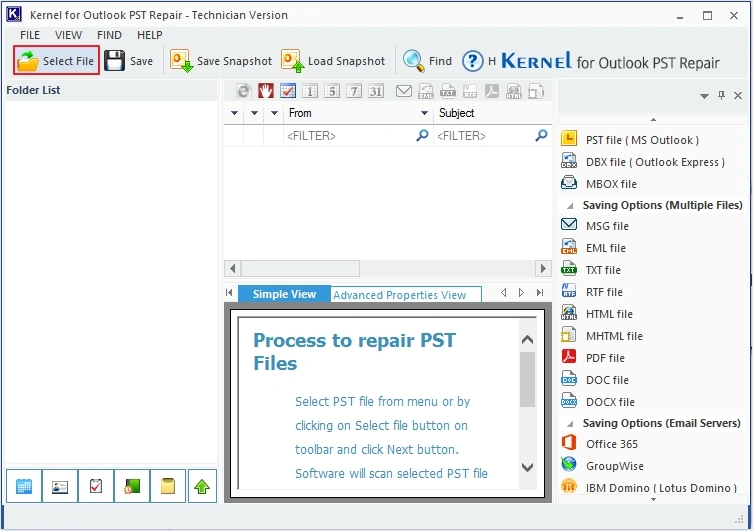
Task: Collapse Saving Options (Multiple Files) section
Action: (x=570, y=206)
